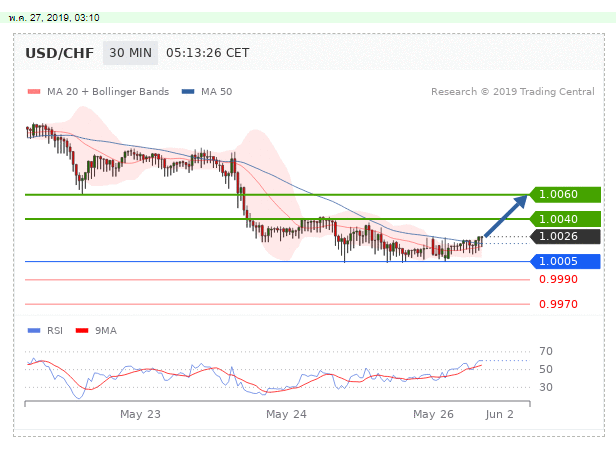Click the RSI blue legend swatch

point(34,330)
